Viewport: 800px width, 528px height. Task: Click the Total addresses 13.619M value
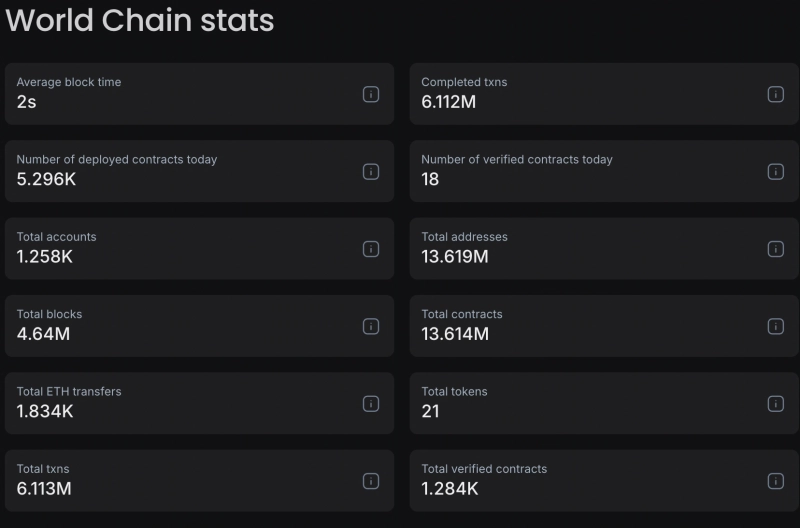(455, 257)
